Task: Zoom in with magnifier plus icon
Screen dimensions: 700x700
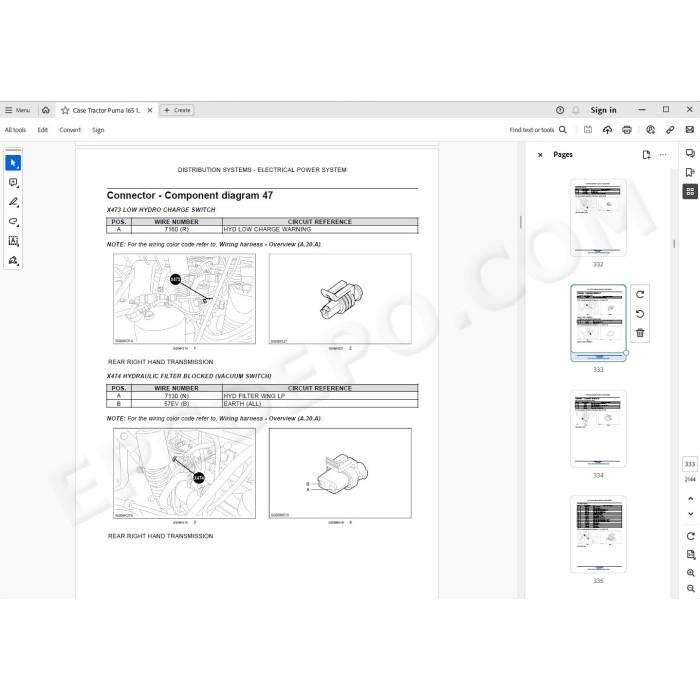Action: (691, 573)
